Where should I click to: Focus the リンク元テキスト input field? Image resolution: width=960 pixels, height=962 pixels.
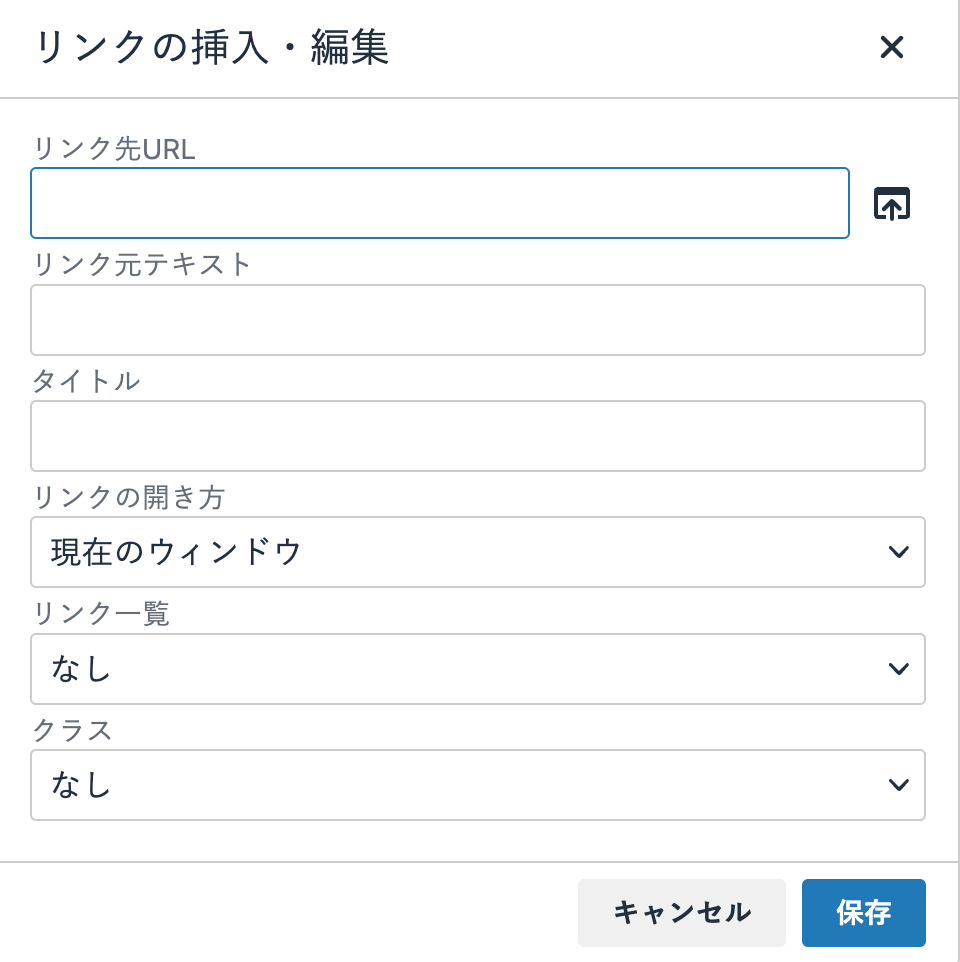pyautogui.click(x=477, y=320)
